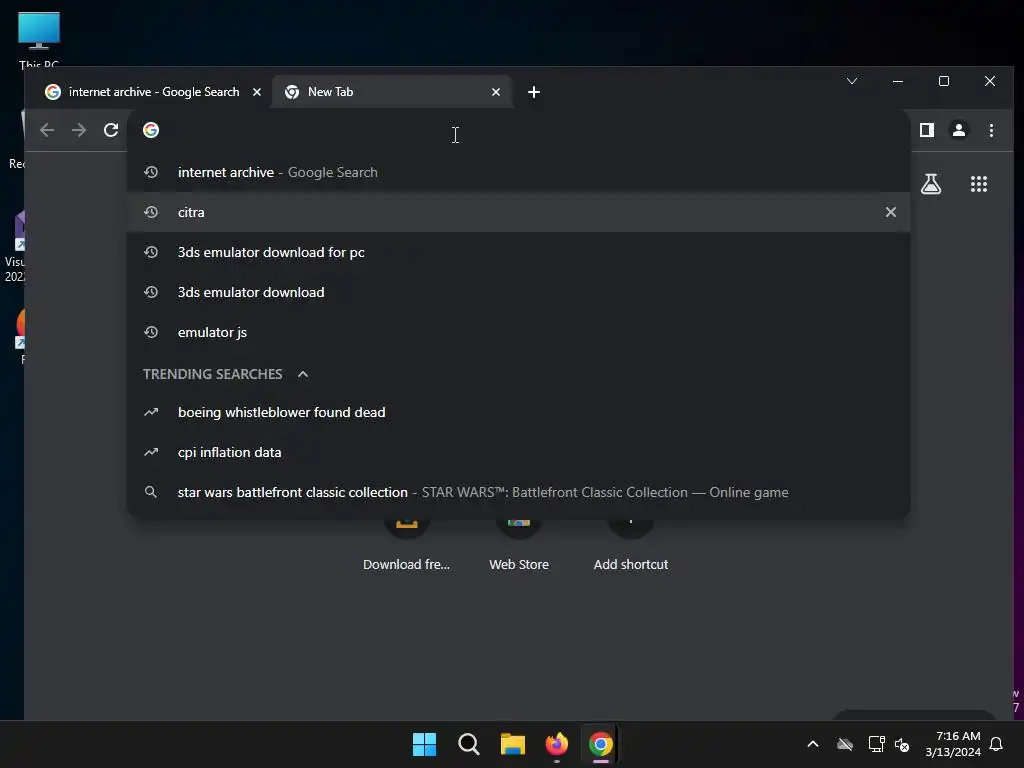Show hidden system tray icons
Image resolution: width=1024 pixels, height=768 pixels.
(x=812, y=744)
